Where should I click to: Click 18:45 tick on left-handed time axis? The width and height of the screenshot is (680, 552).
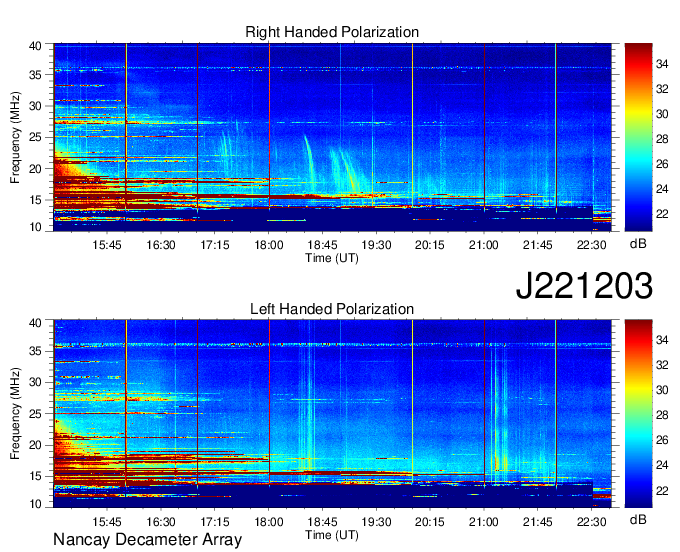pyautogui.click(x=323, y=522)
